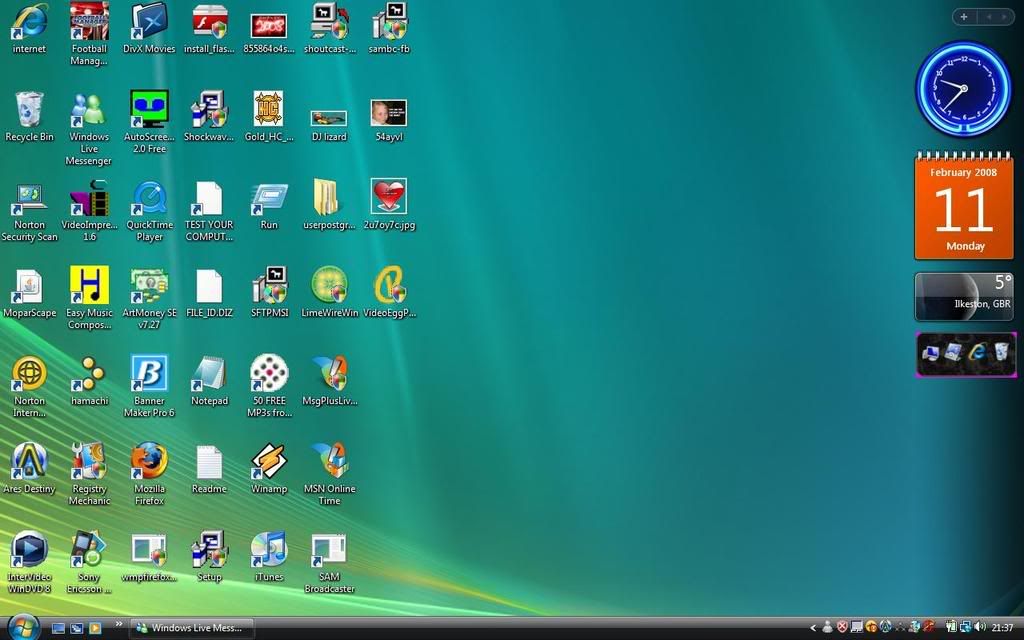Open the LimeWireWin icon
Viewport: 1024px width, 640px height.
click(329, 287)
